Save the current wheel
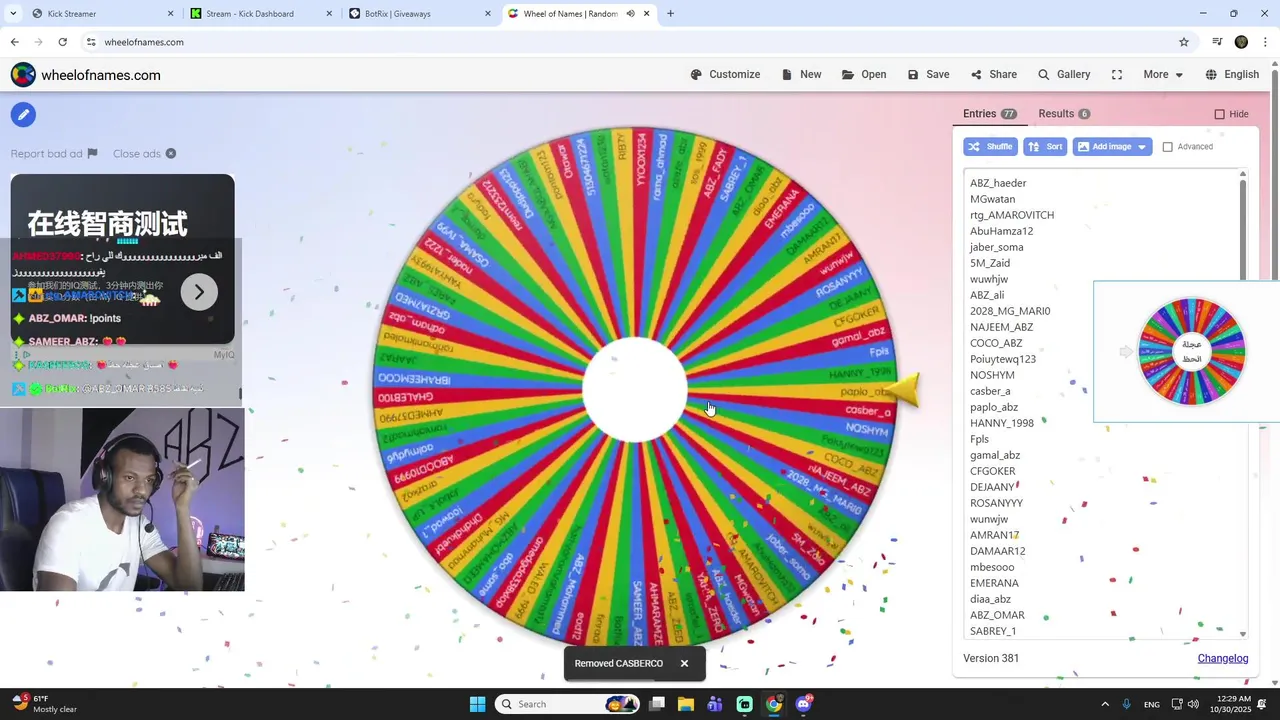1280x720 pixels. pos(928,75)
